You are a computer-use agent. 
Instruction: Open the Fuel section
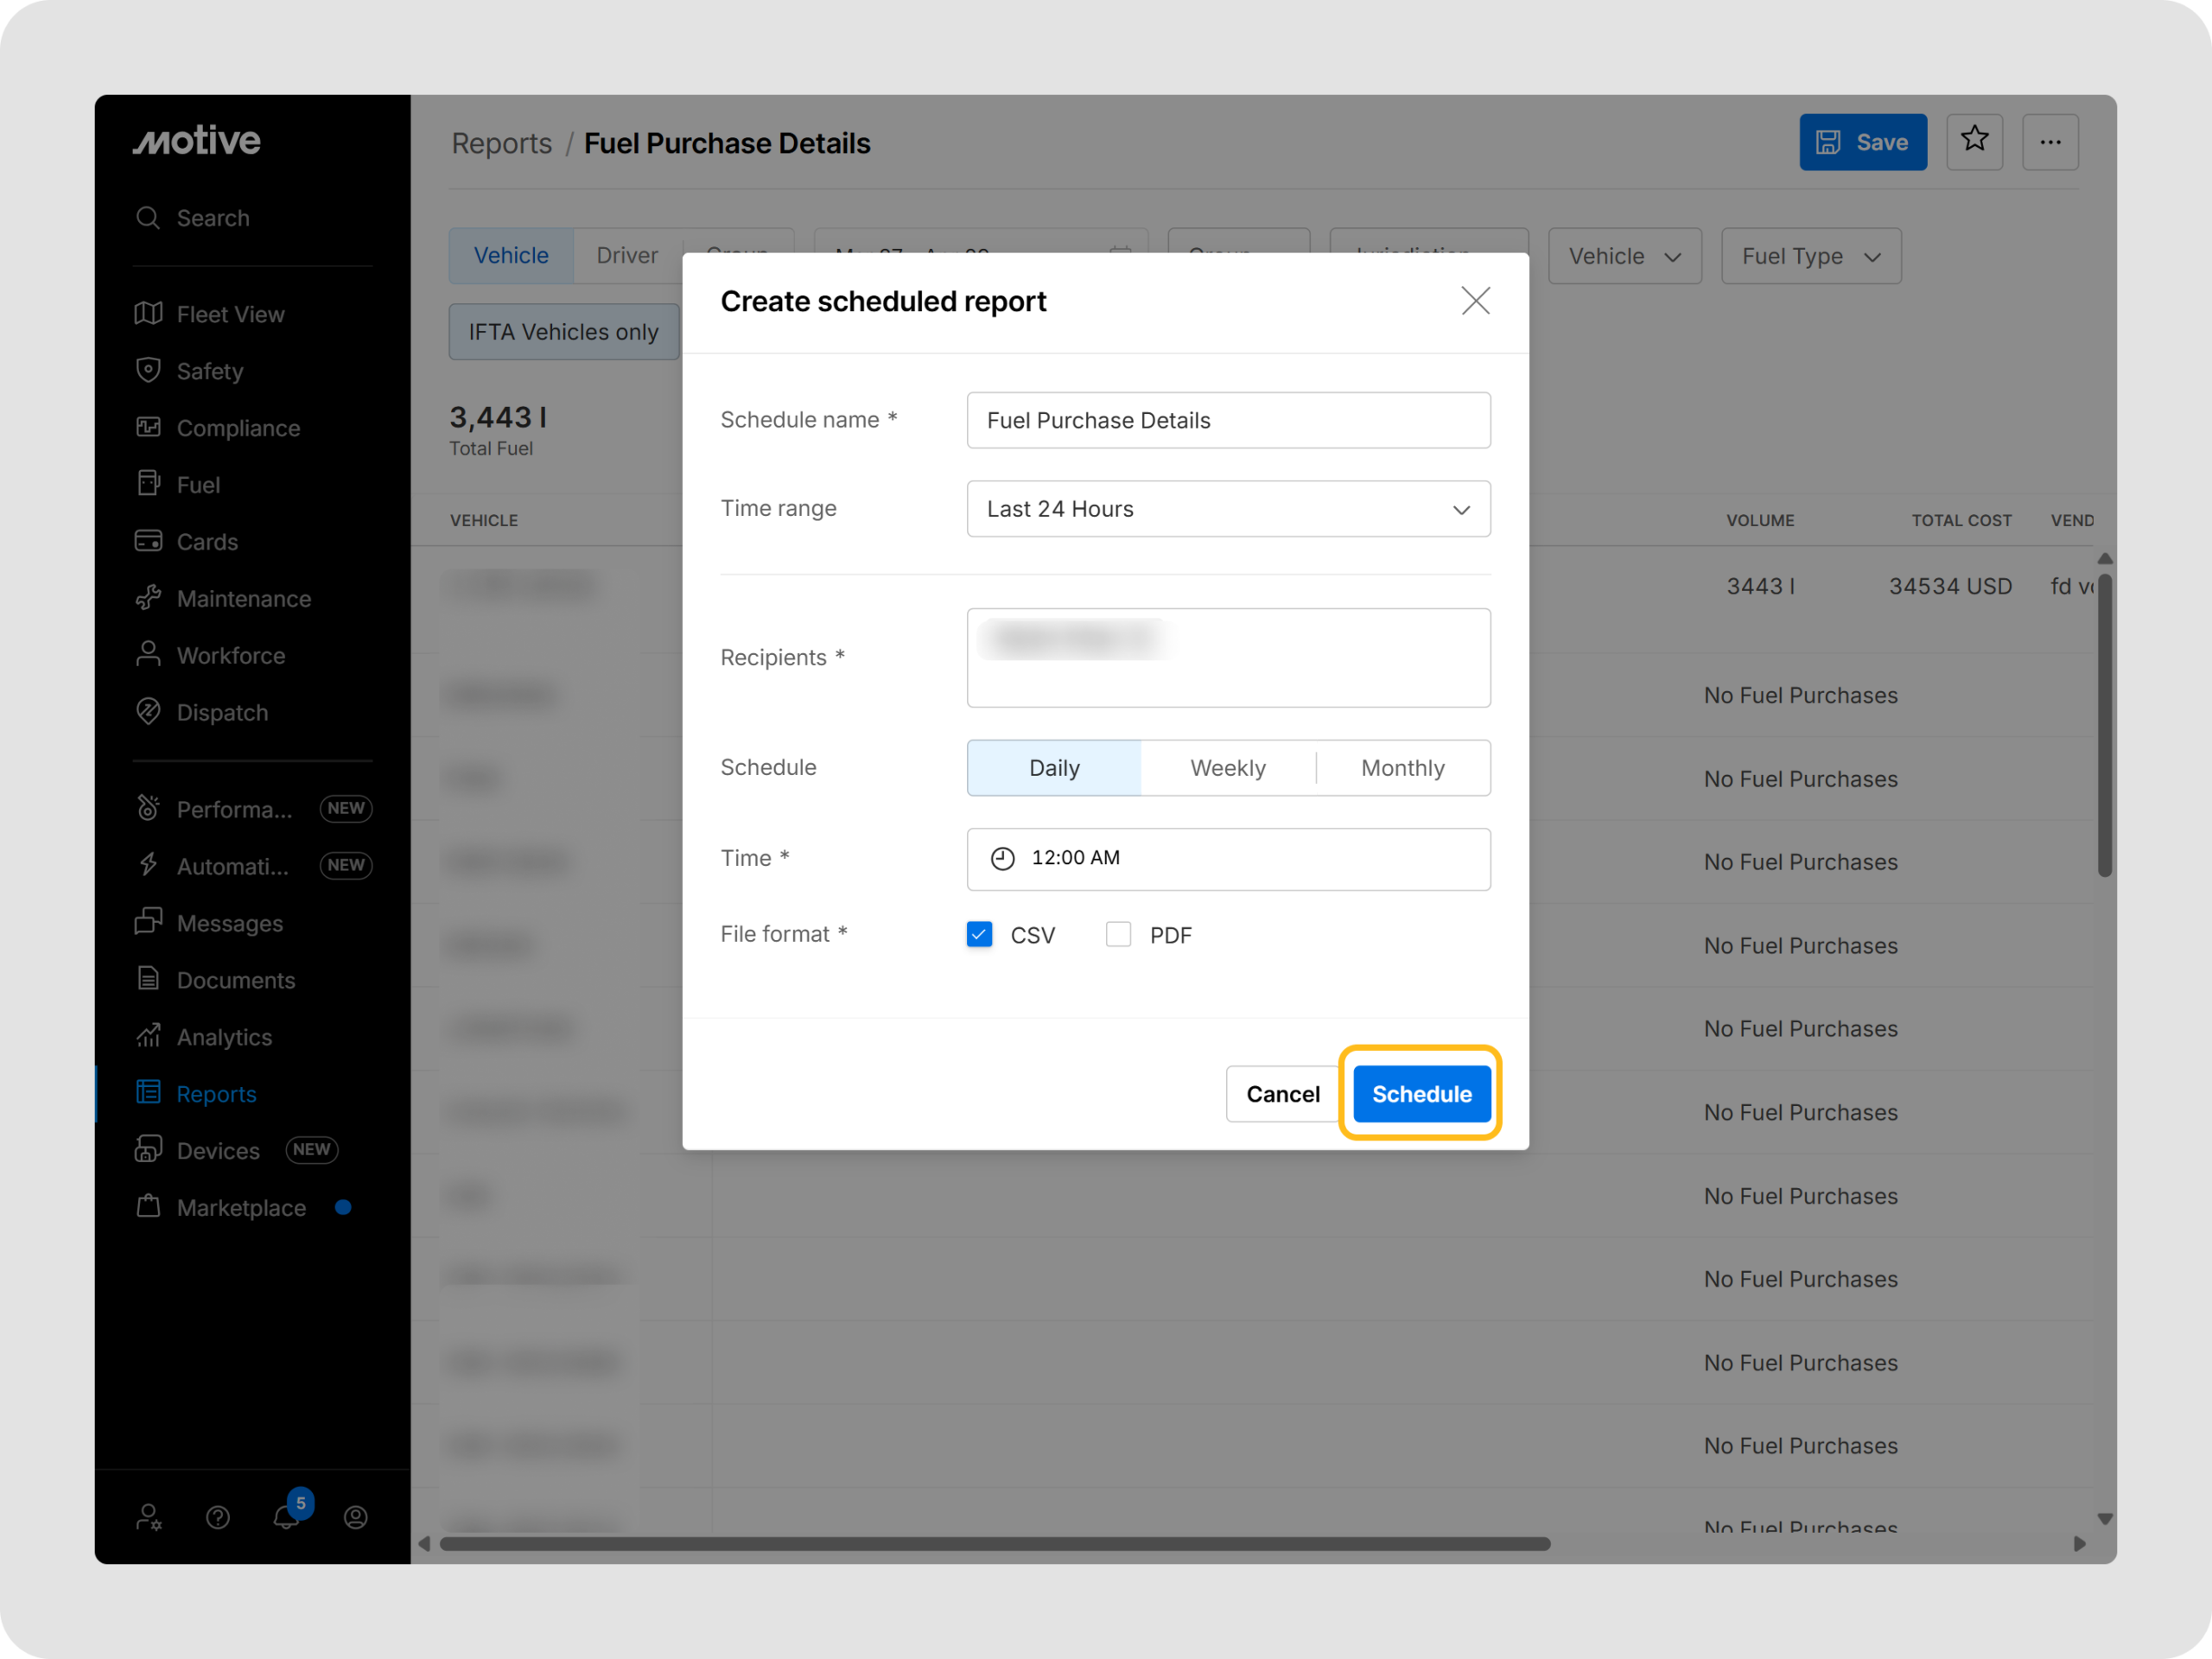click(x=197, y=484)
